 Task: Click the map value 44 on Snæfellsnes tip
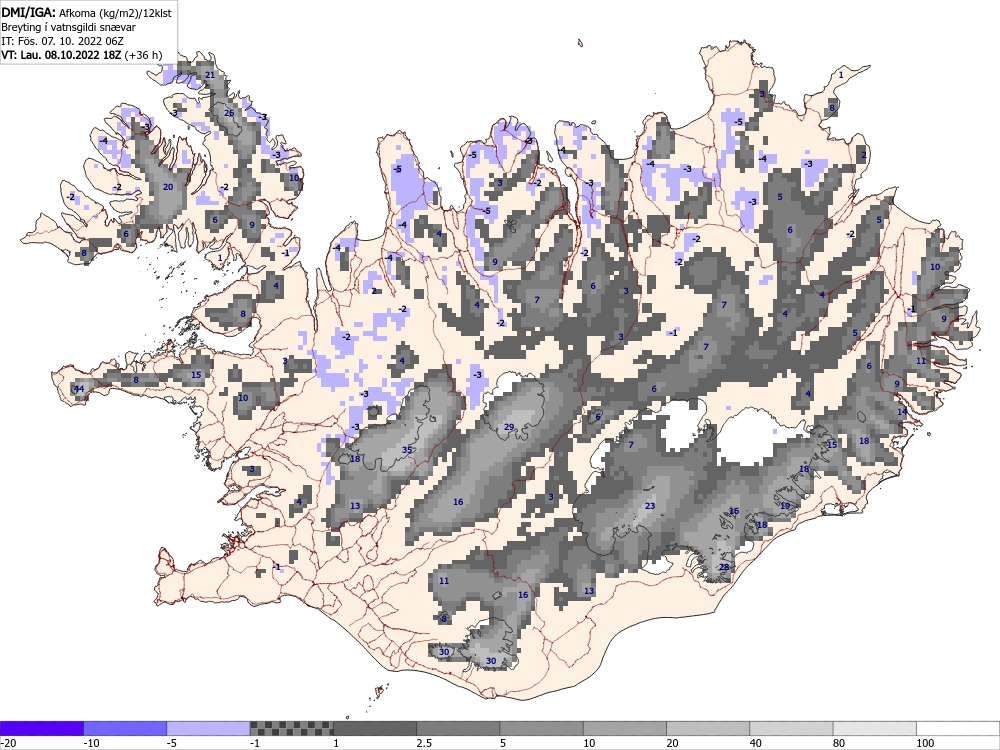[x=79, y=389]
